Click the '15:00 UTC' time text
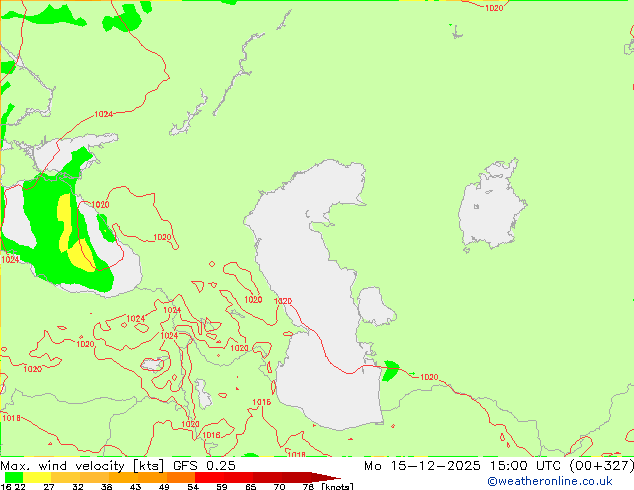The width and height of the screenshot is (634, 490). (525, 466)
